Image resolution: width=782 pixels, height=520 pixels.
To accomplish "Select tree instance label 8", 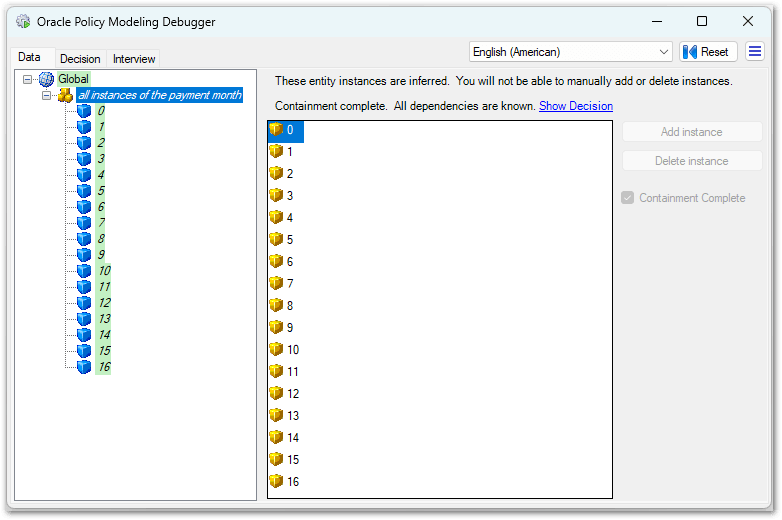I will coord(101,239).
